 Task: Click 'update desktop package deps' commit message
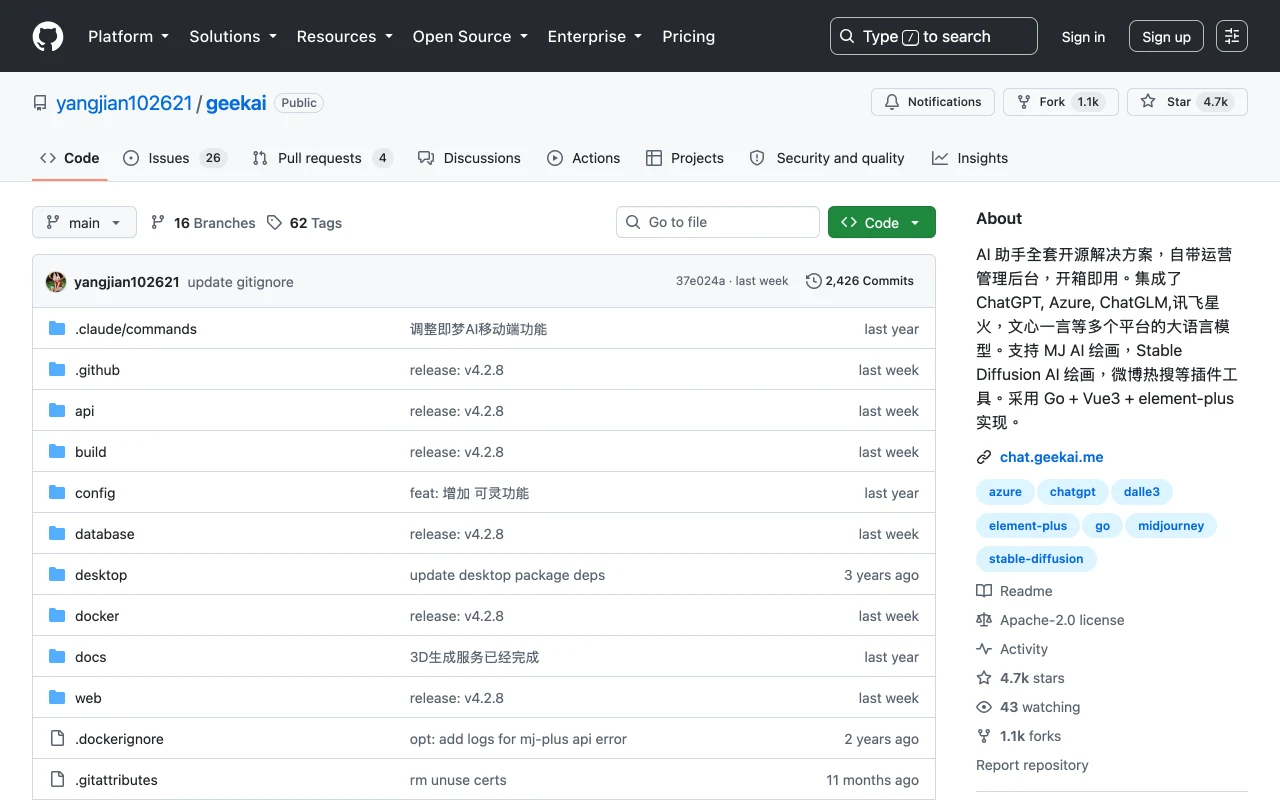pos(507,575)
